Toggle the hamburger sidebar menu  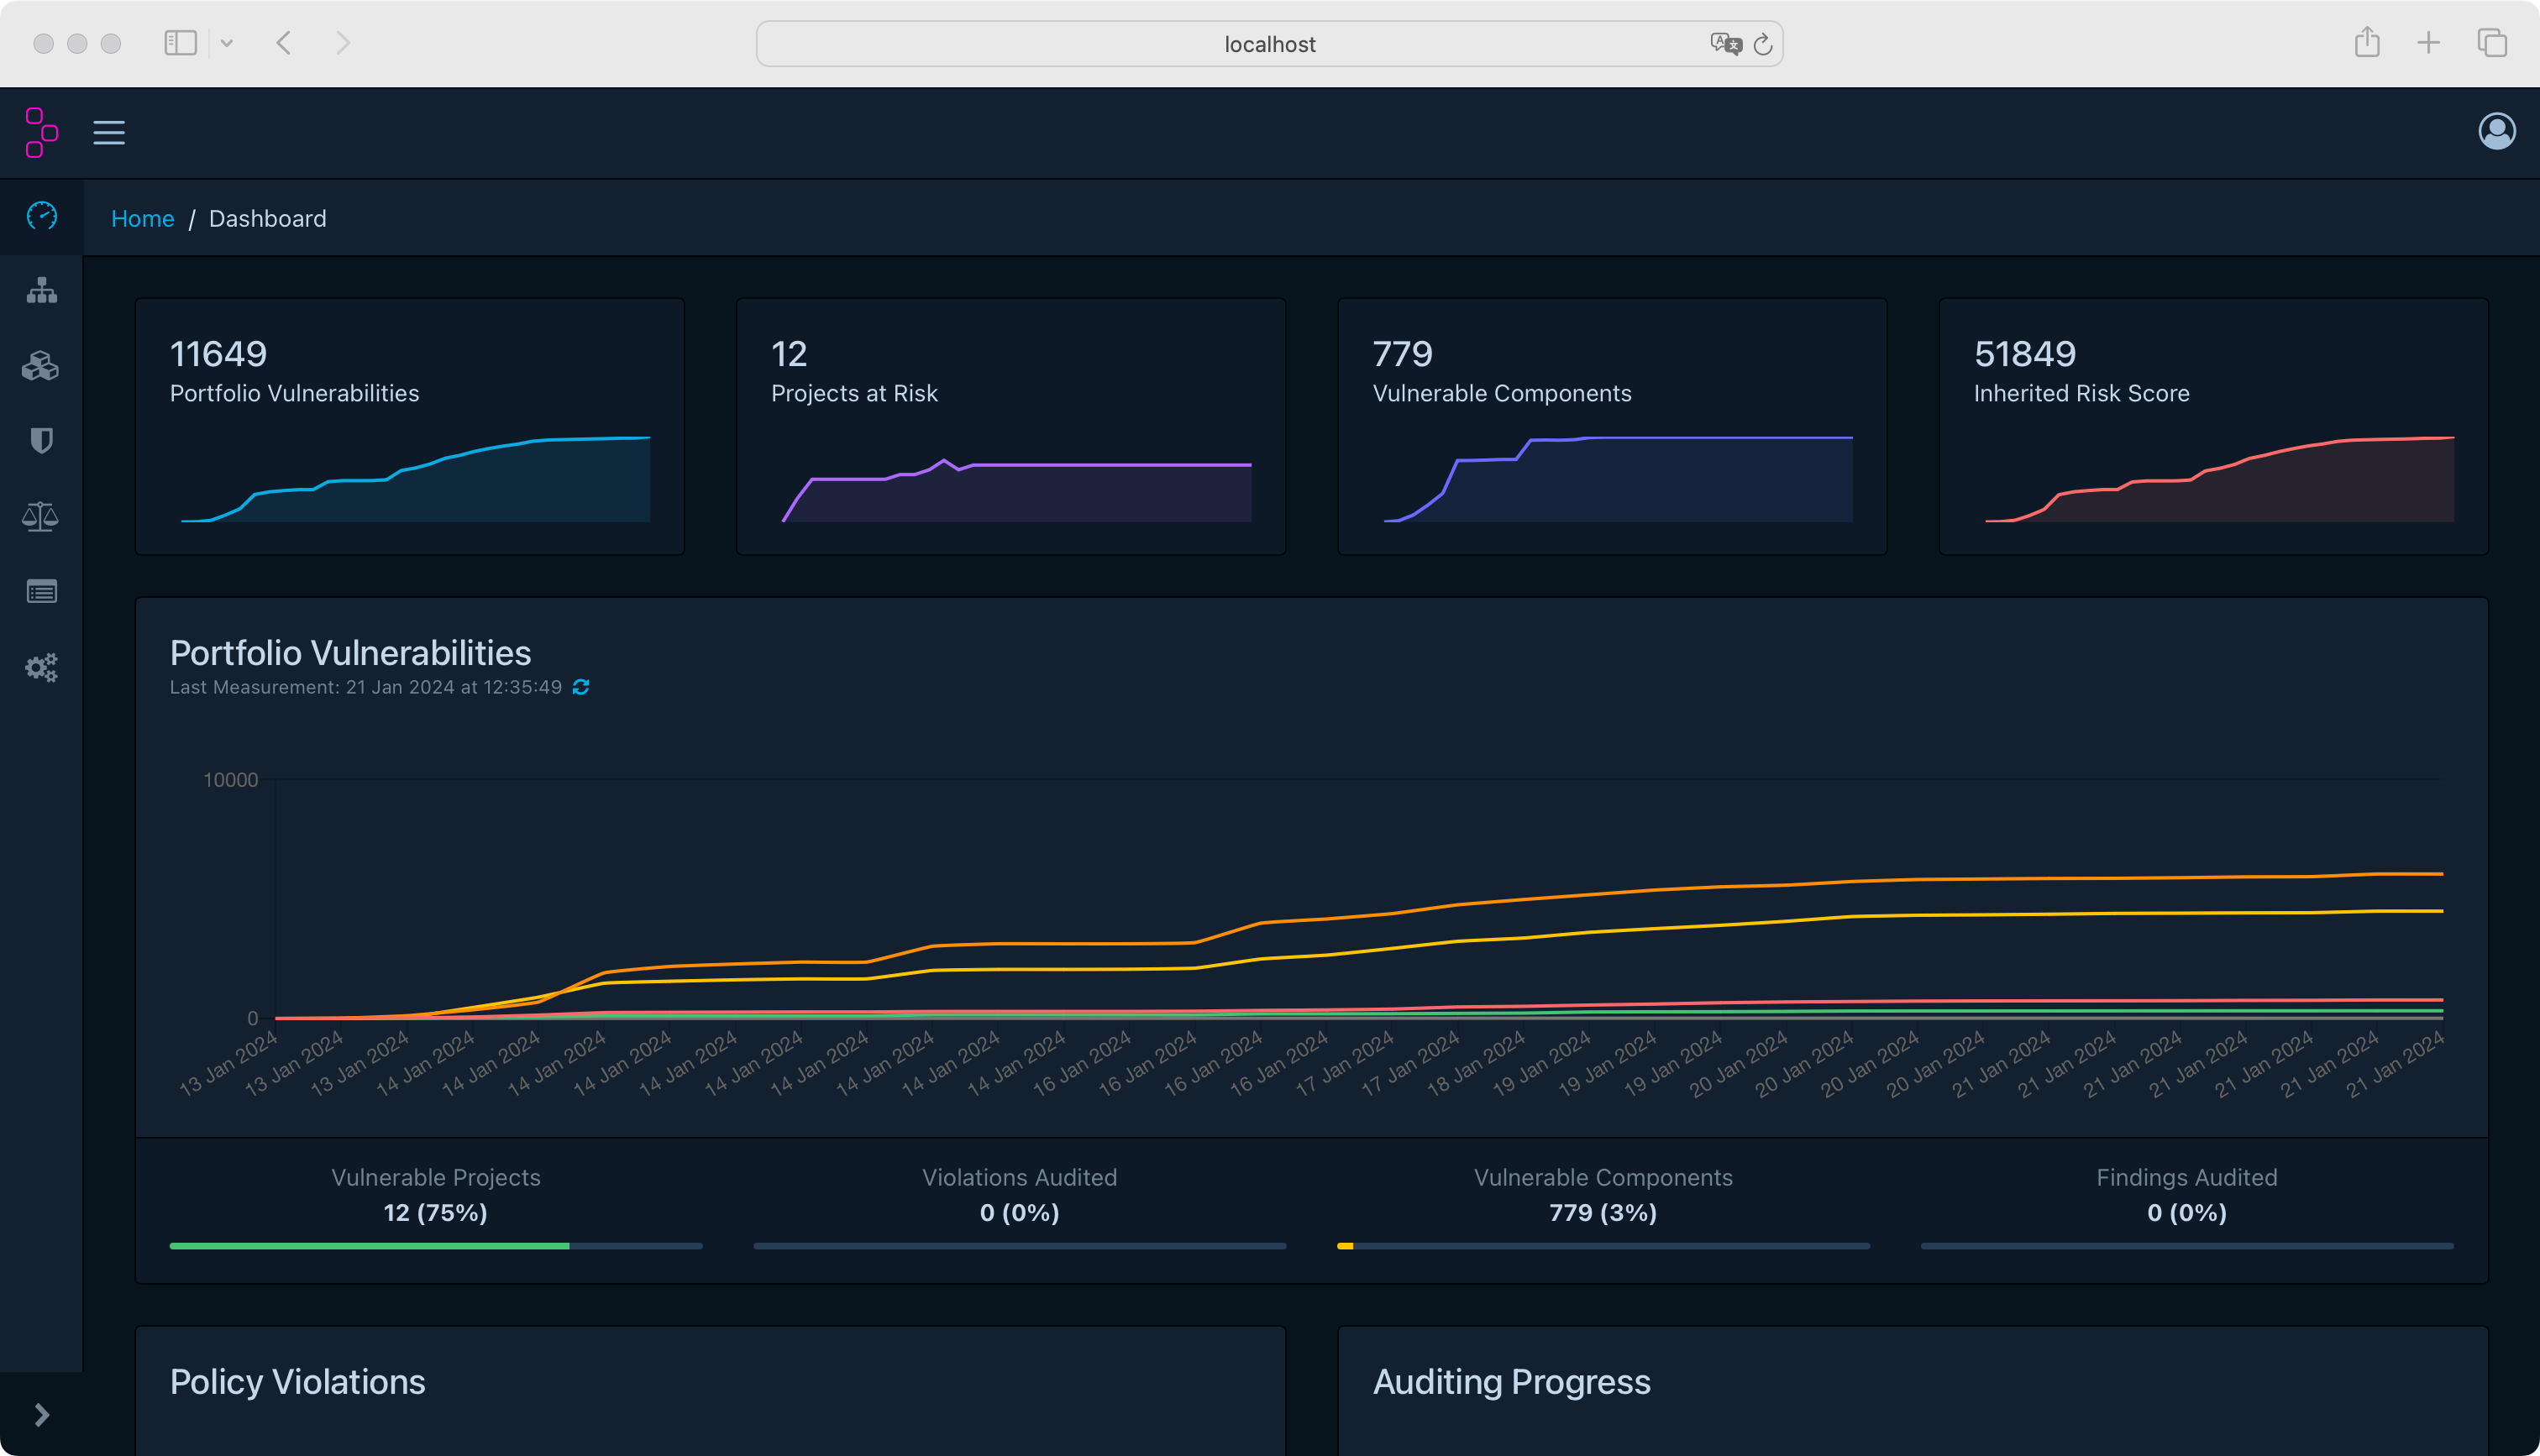(109, 132)
